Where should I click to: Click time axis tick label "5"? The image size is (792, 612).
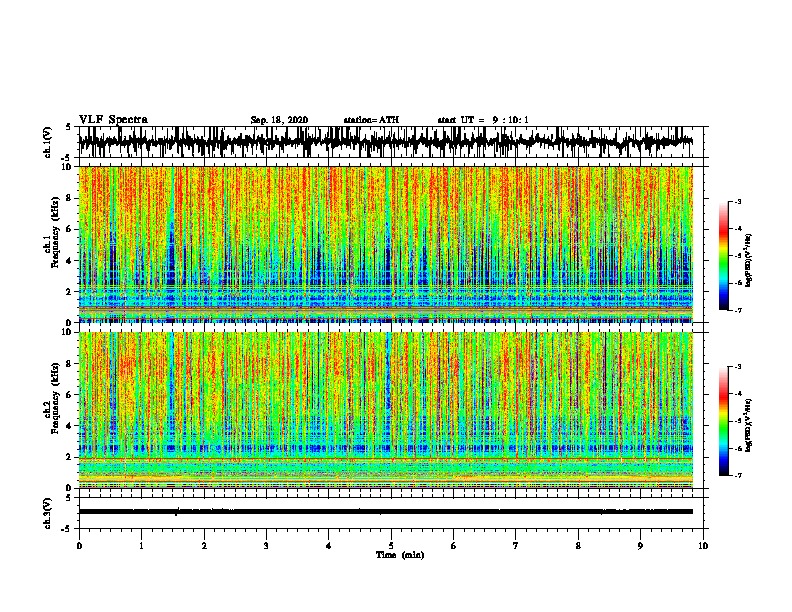[391, 546]
